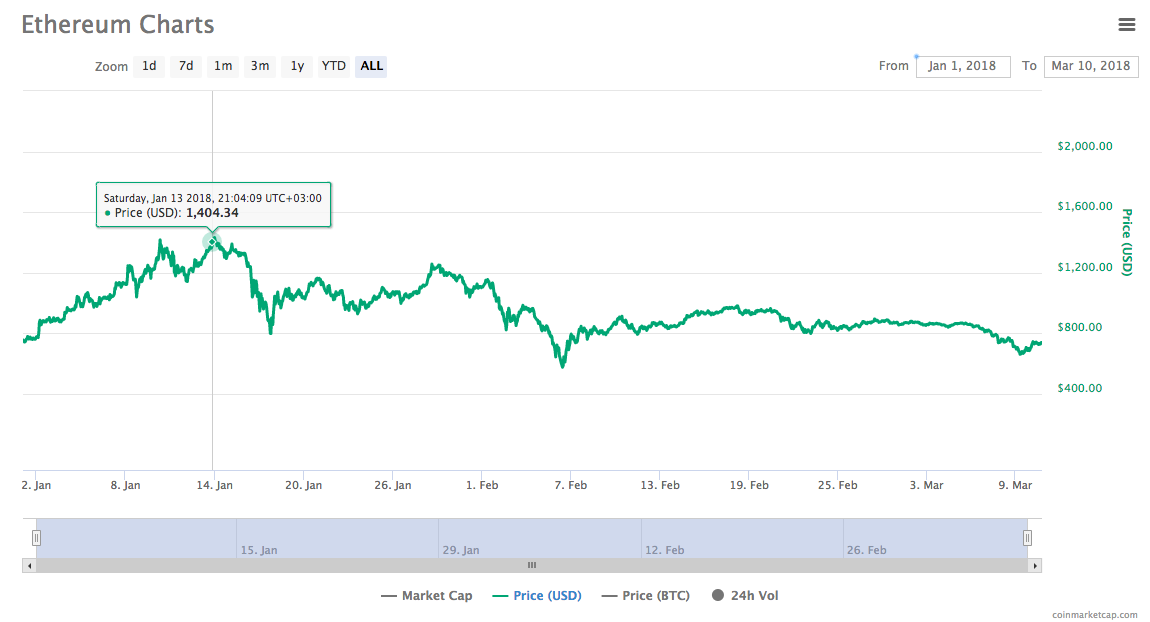This screenshot has height=622, width=1150.
Task: Click the Price (BTC) legend marker
Action: point(609,595)
